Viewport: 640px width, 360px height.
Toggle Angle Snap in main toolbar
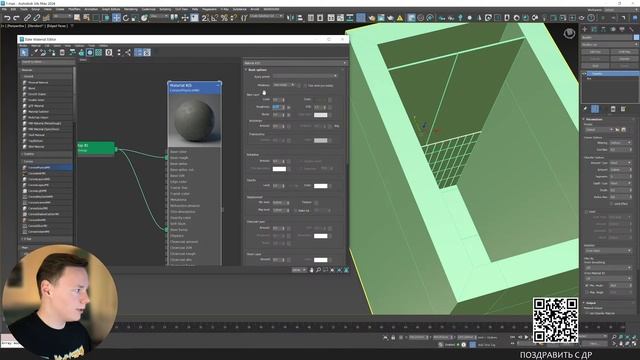[x=215, y=18]
